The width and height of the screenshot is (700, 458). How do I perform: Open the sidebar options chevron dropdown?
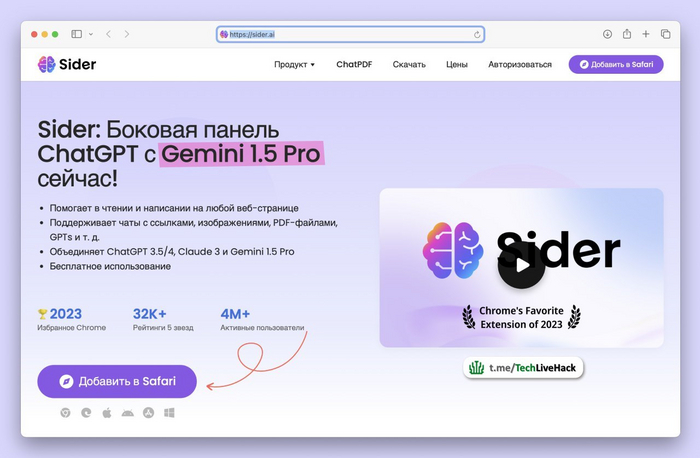tap(91, 34)
